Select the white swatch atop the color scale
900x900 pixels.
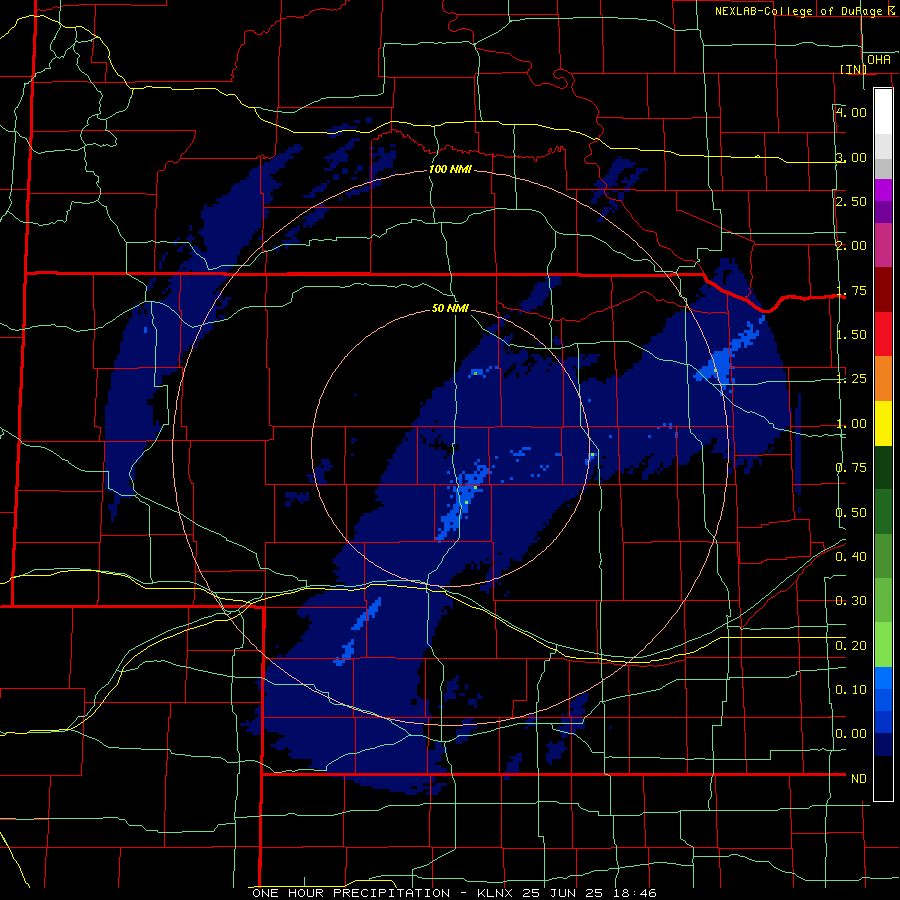pyautogui.click(x=883, y=111)
